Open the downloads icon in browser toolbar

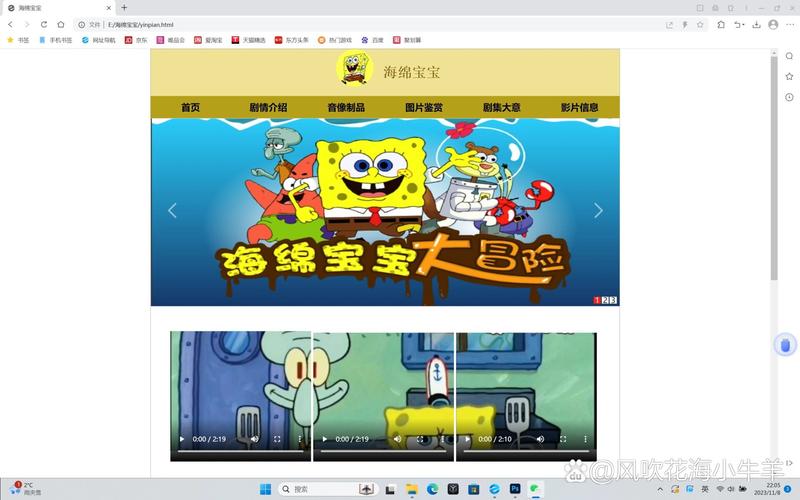(x=757, y=24)
